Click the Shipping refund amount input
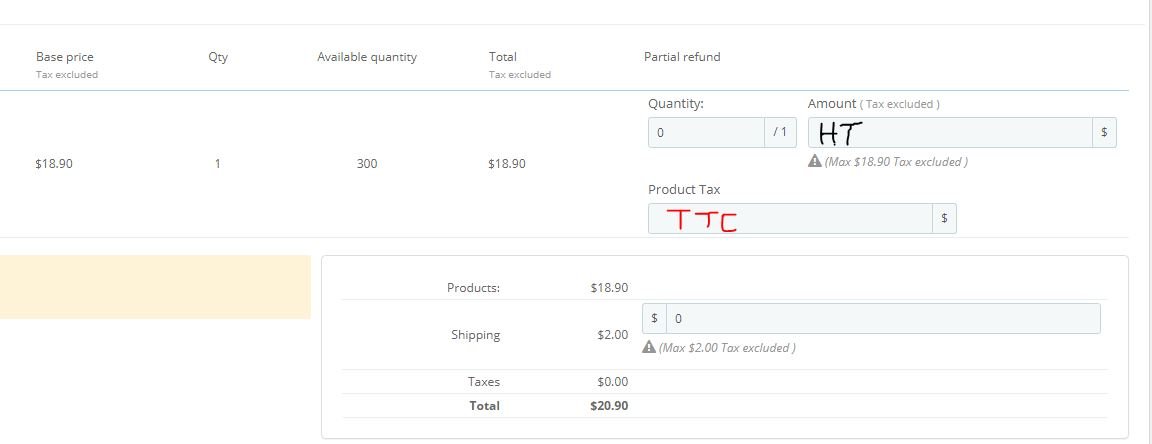 [x=882, y=318]
